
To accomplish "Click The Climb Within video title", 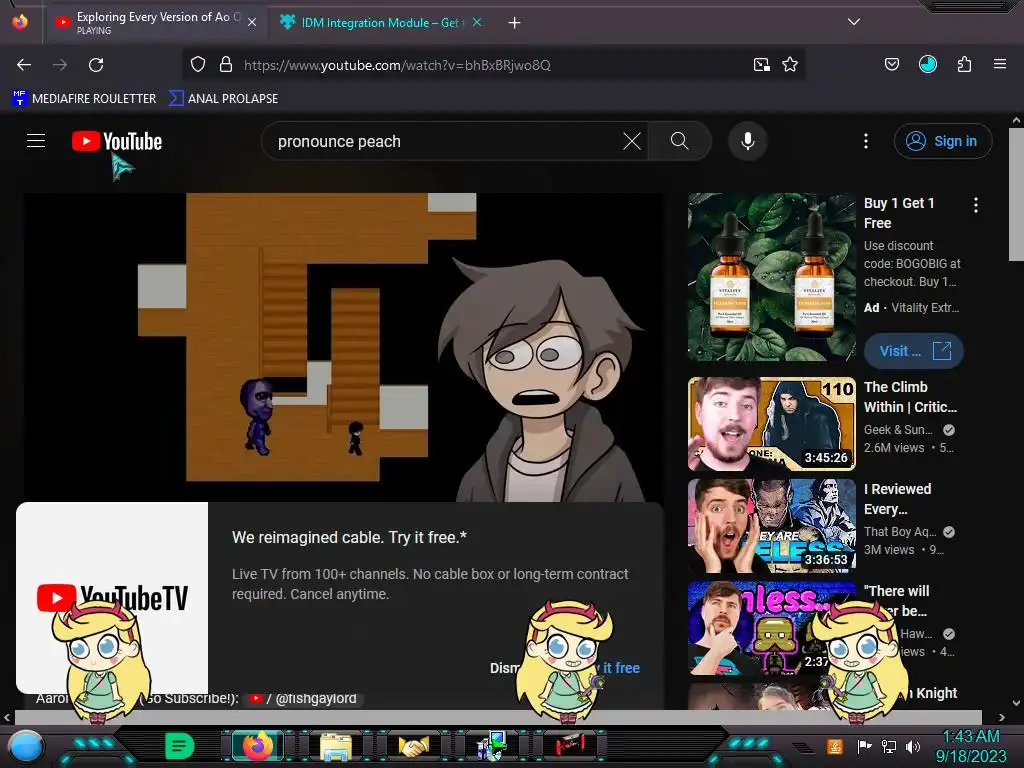I will point(910,397).
